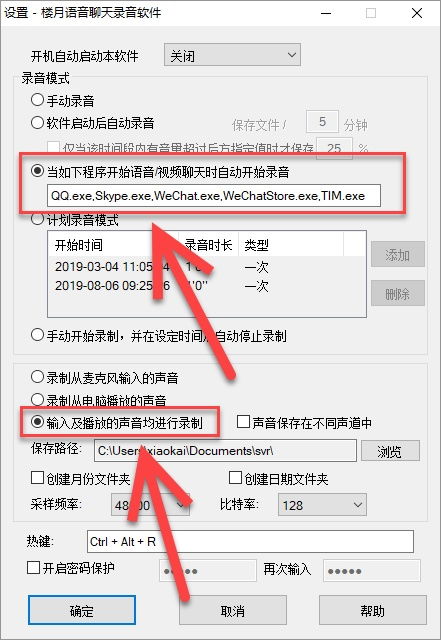Viewport: 441px width, 640px height.
Task: Open the 开机自动启动本软件 dropdown
Action: pos(232,55)
